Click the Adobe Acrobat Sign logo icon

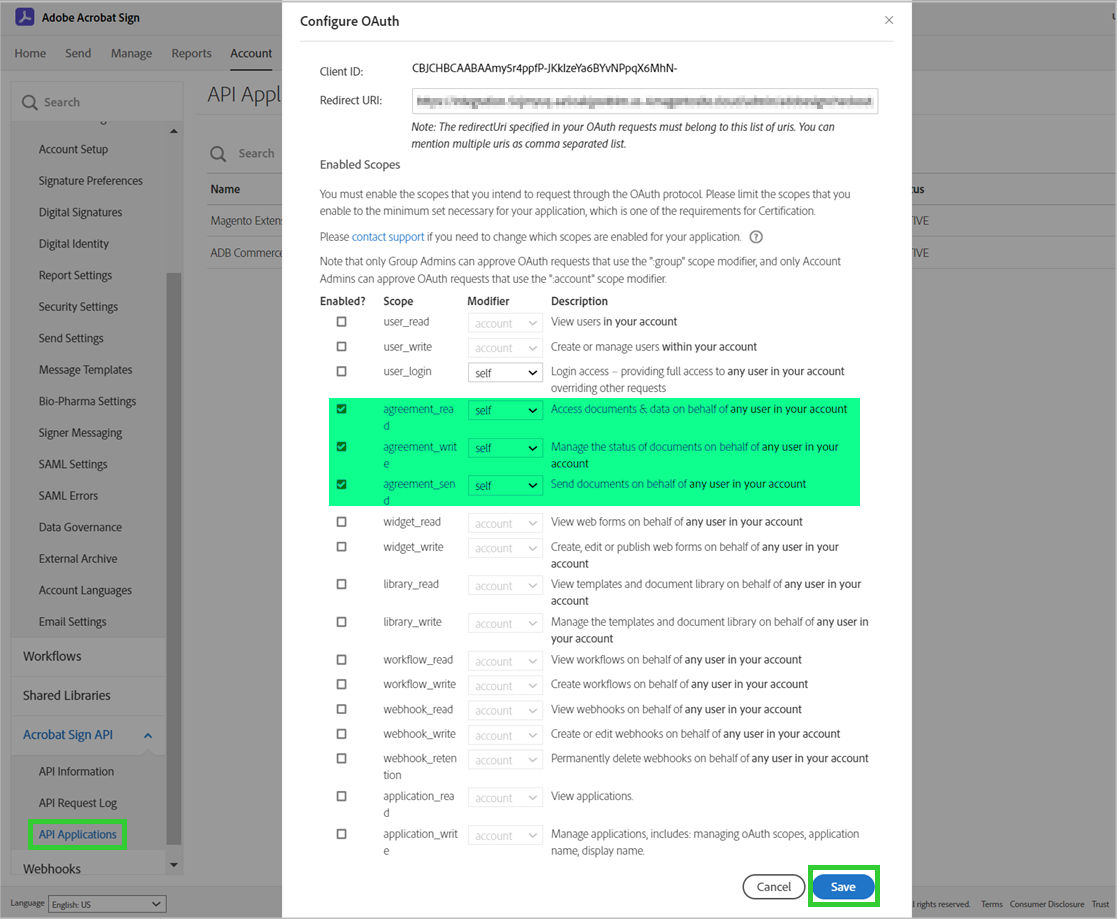tap(25, 17)
